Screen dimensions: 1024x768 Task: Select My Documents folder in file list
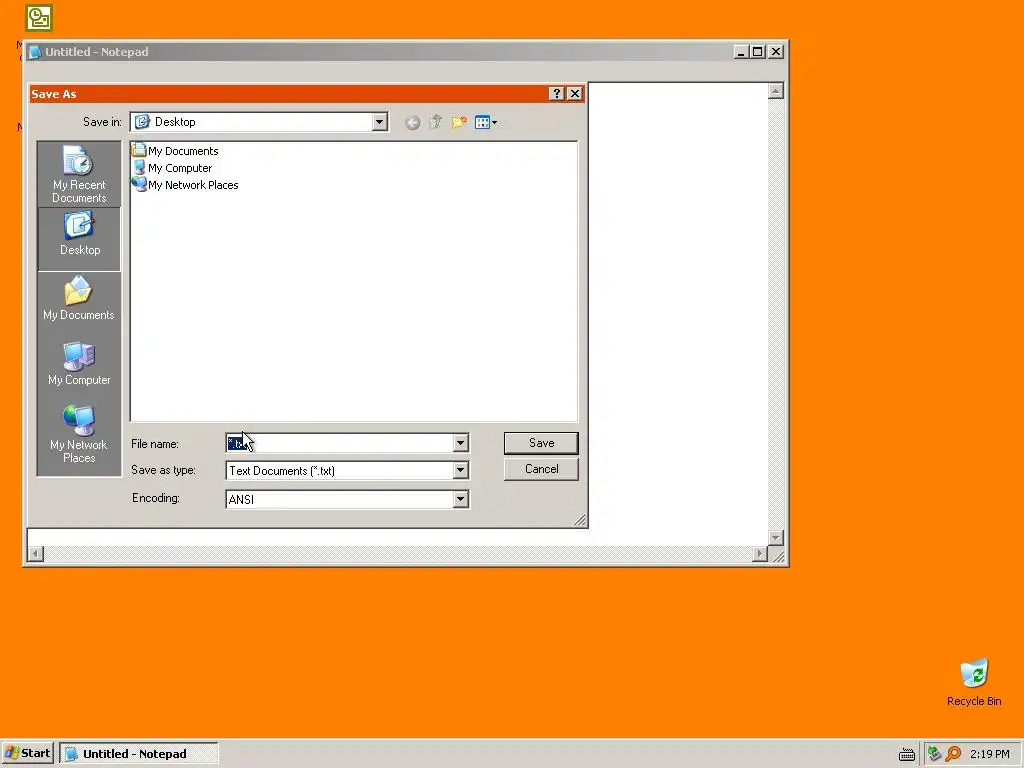coord(175,151)
